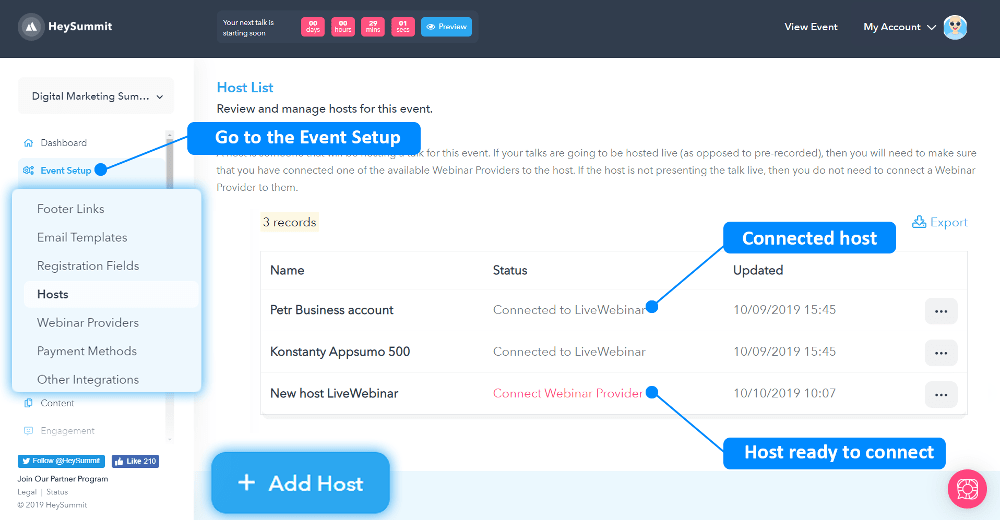Click the Event Setup gears icon
The height and width of the screenshot is (520, 1000).
click(x=29, y=170)
